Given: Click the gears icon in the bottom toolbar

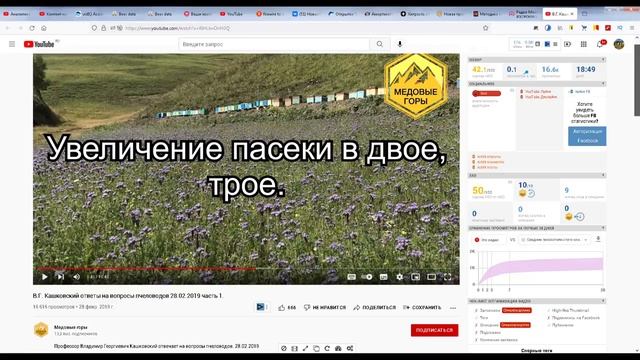Looking at the screenshot, I should point(350,348).
